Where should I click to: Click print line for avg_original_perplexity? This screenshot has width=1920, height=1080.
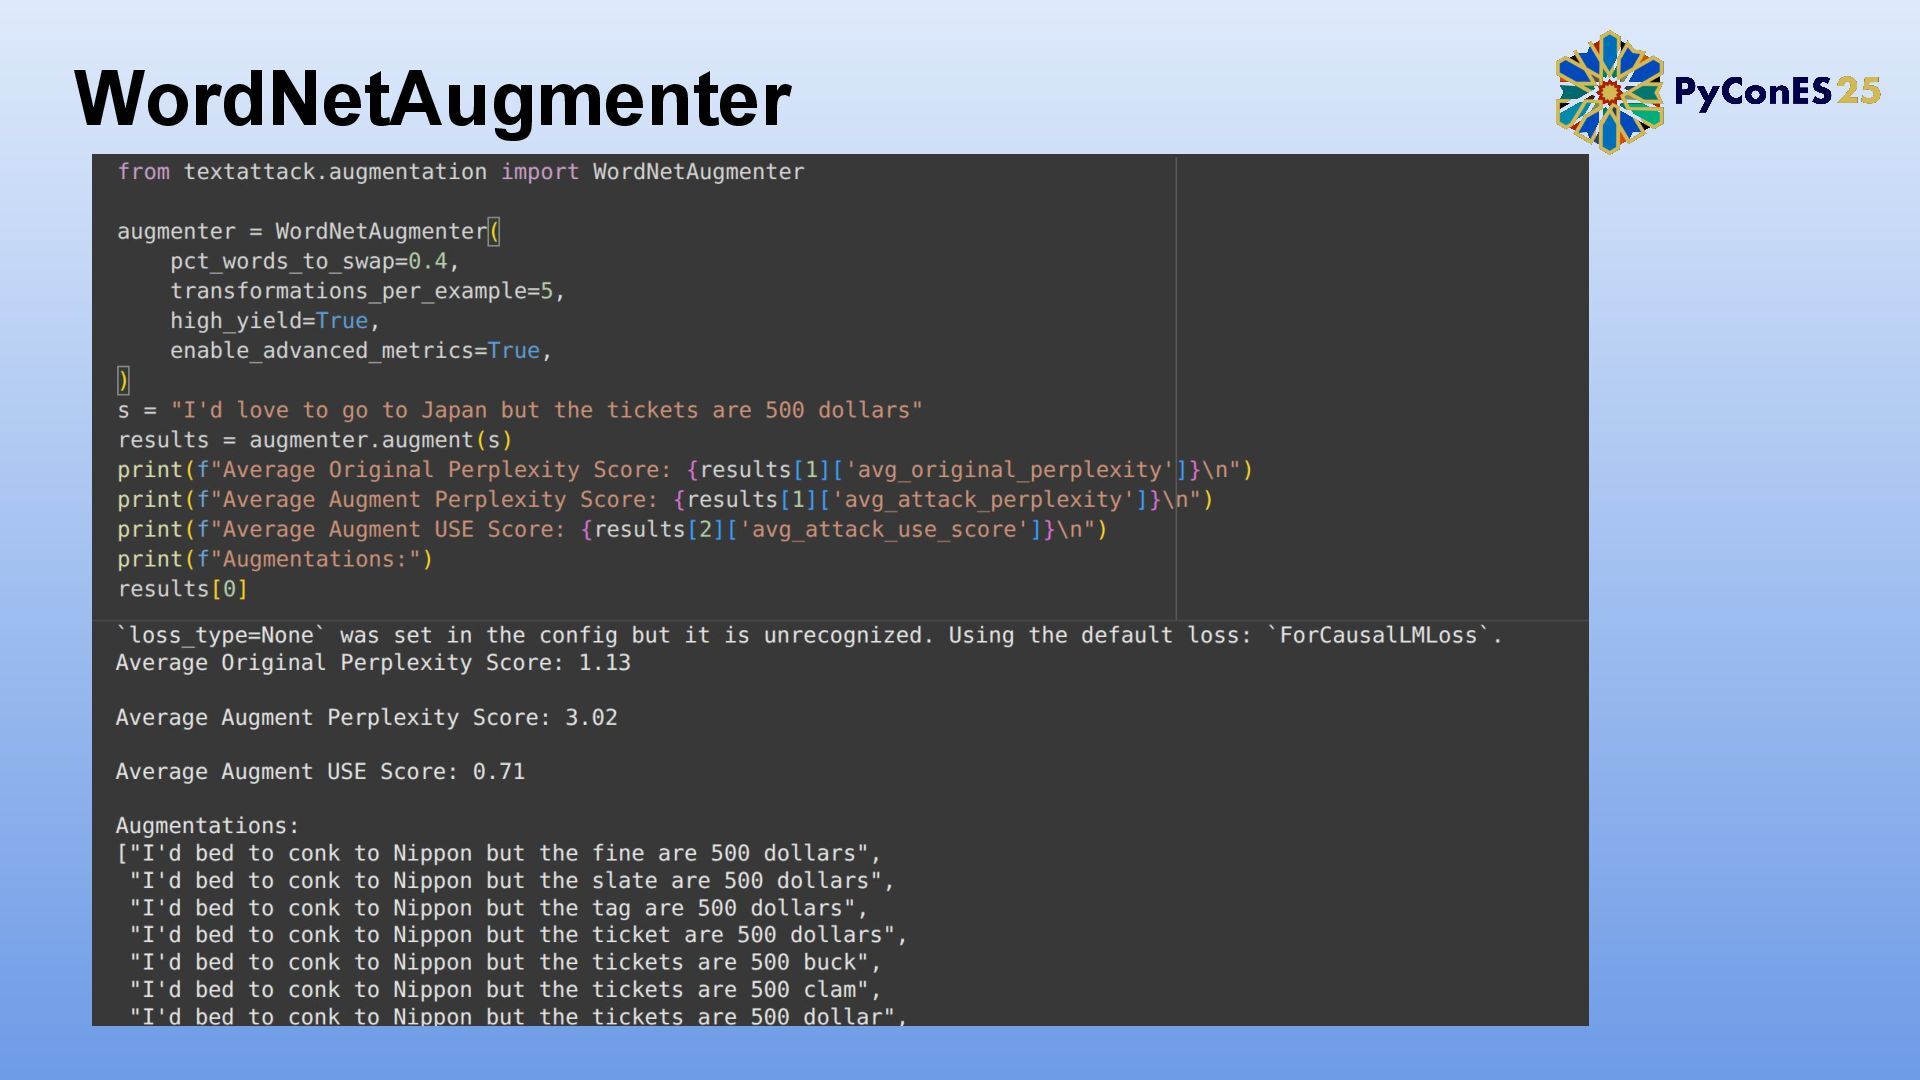(684, 470)
